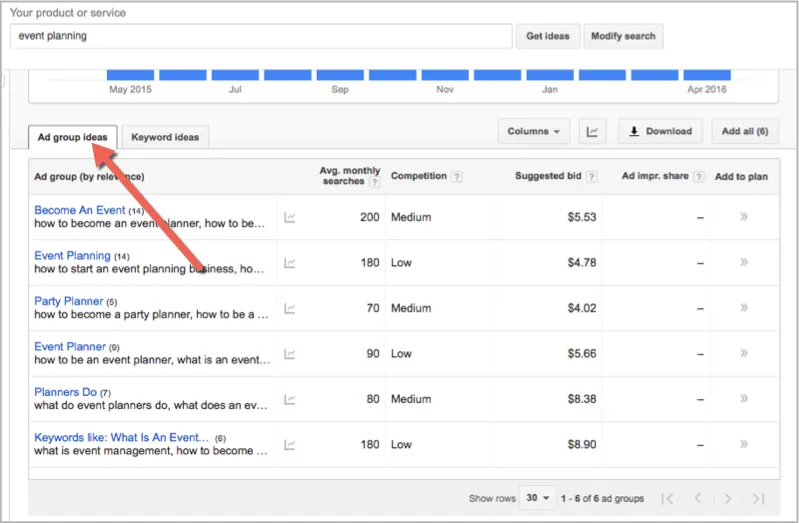Screen dimensions: 799x523
Task: Switch to Keyword ideas tab
Action: tap(165, 137)
